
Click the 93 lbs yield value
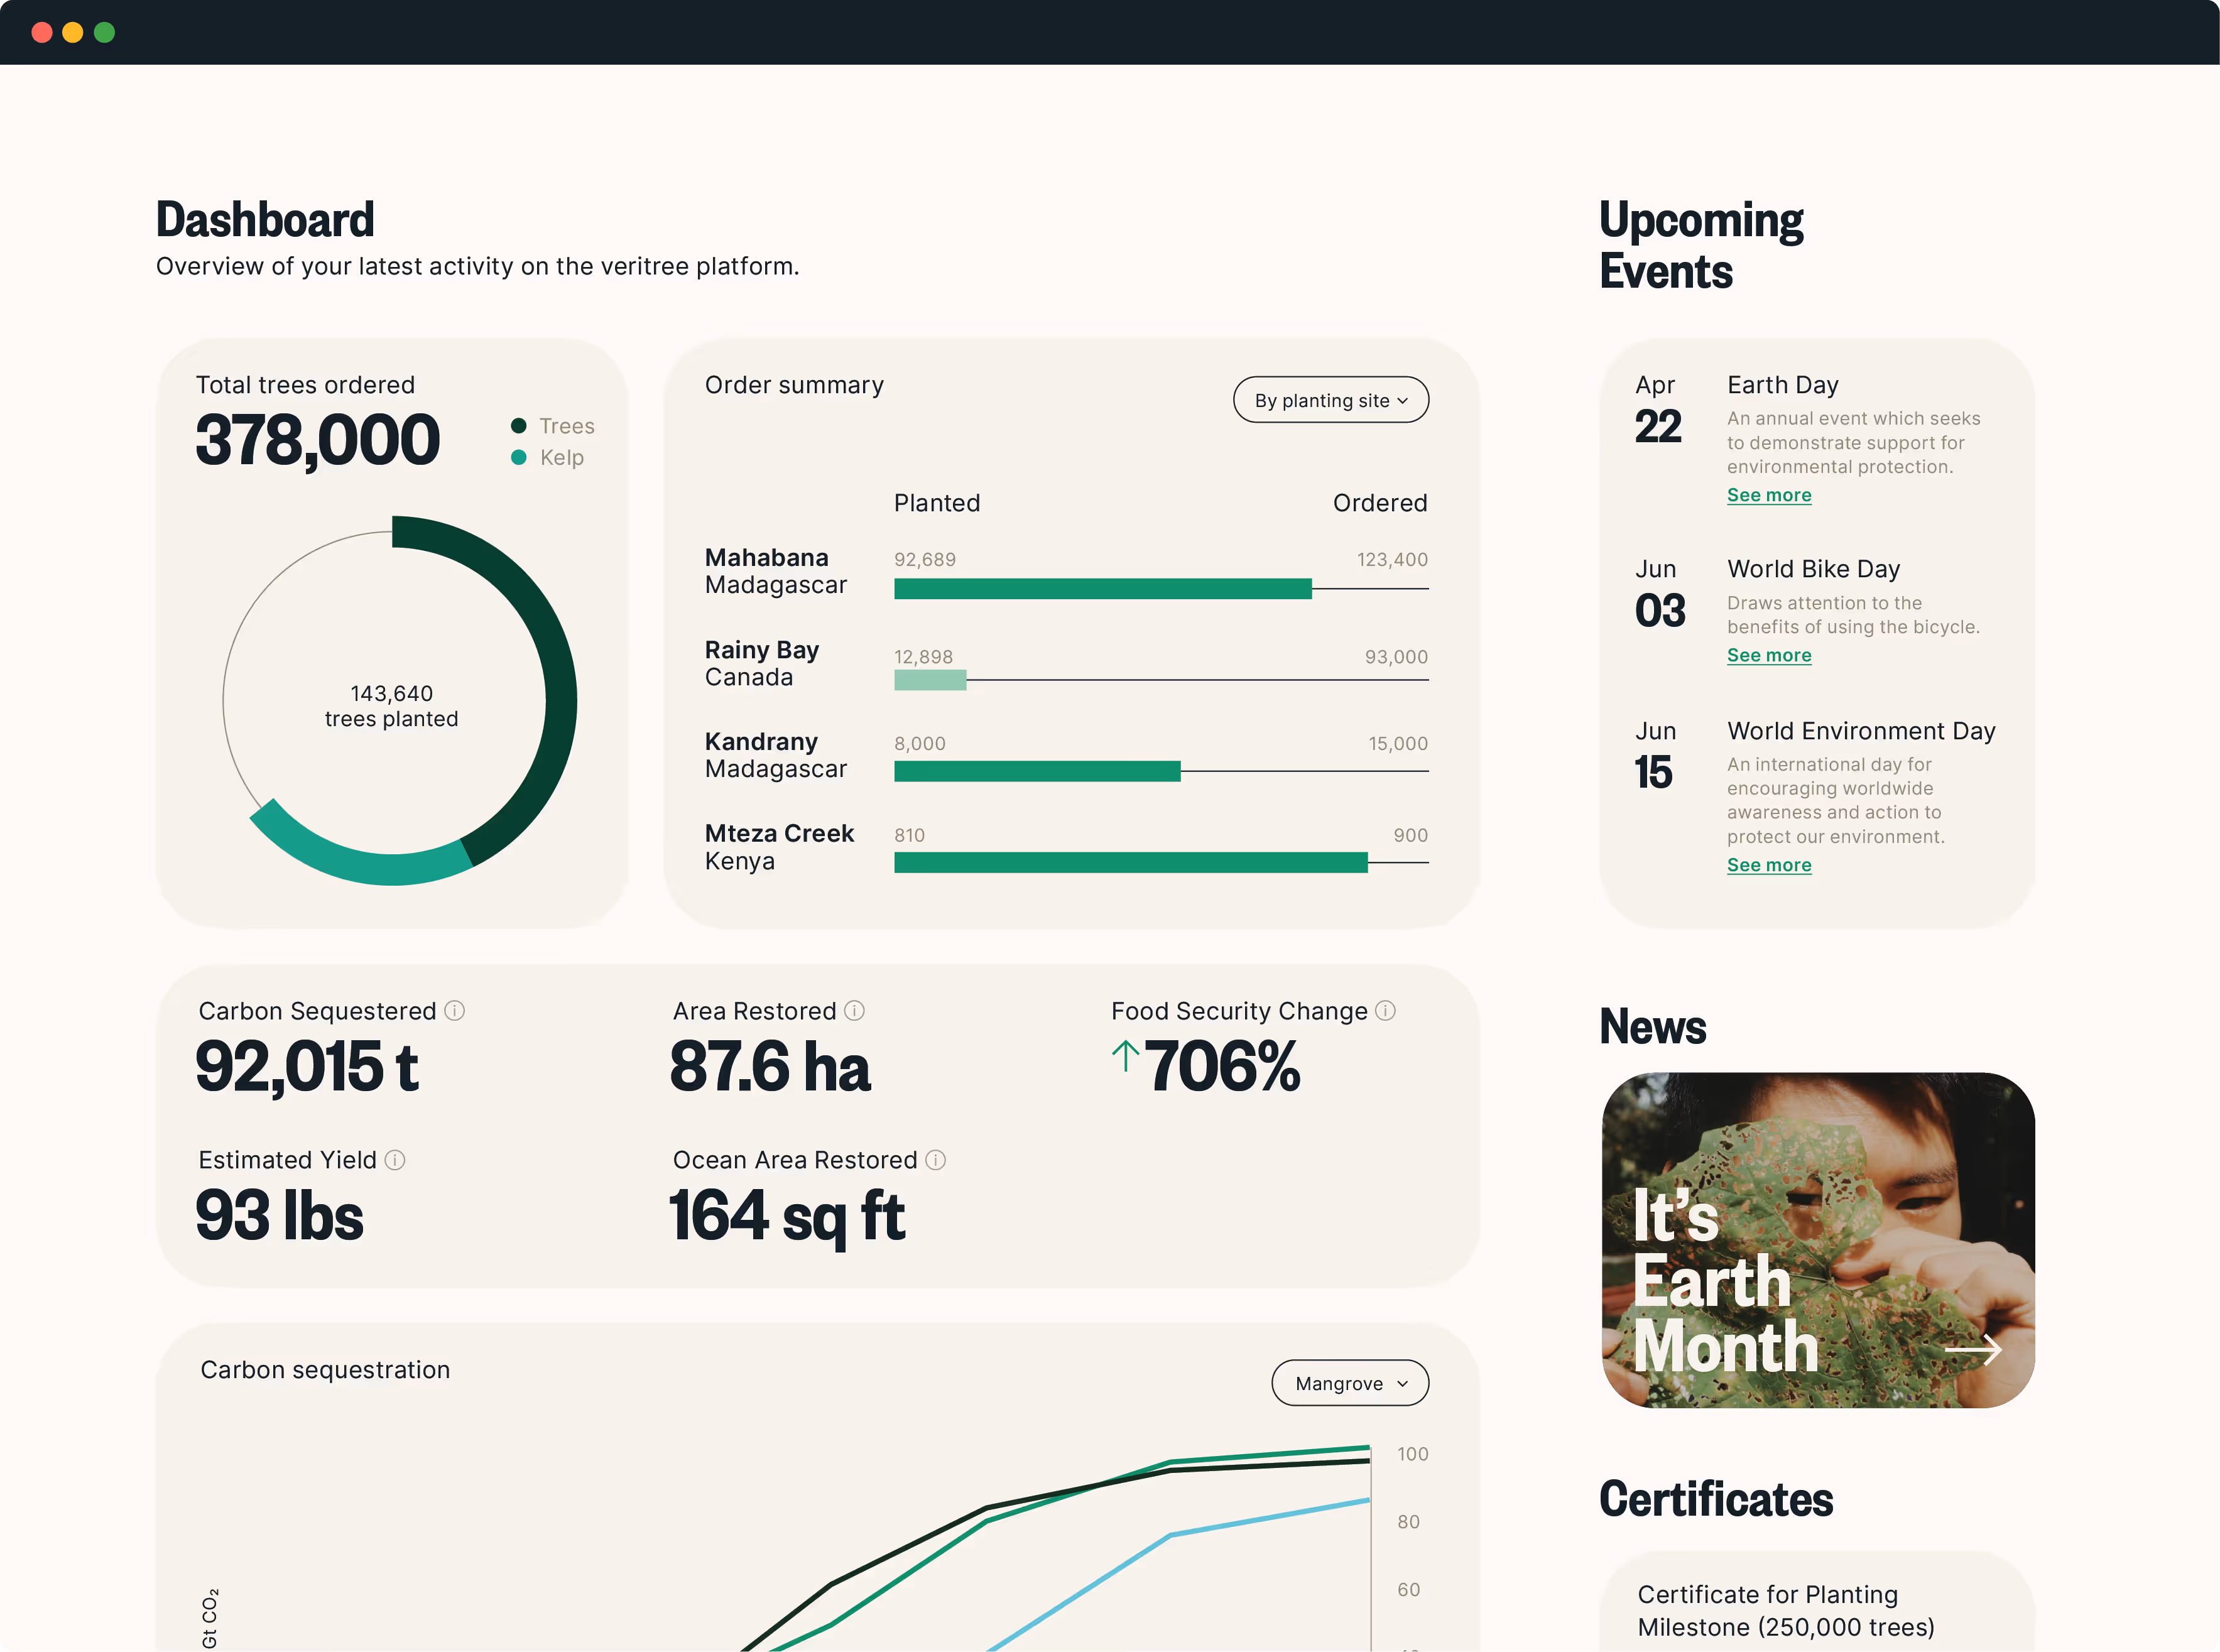[x=279, y=1216]
